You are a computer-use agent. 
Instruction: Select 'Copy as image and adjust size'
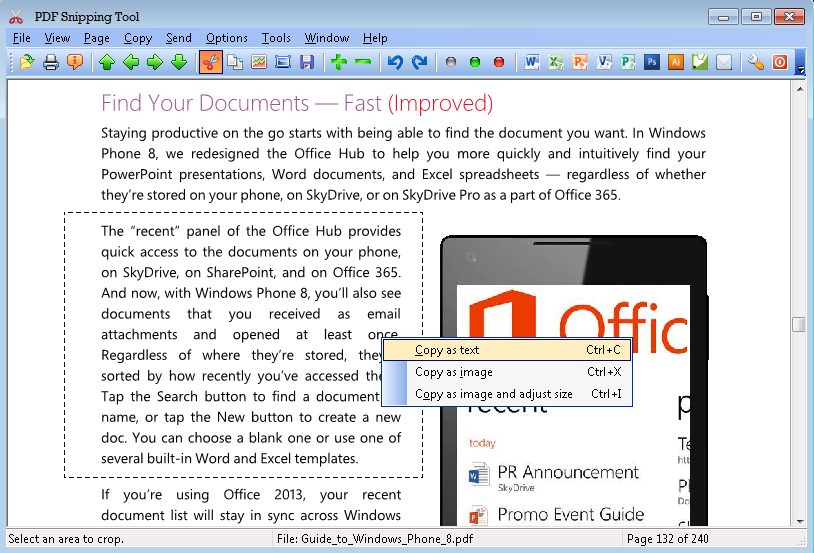click(x=493, y=394)
